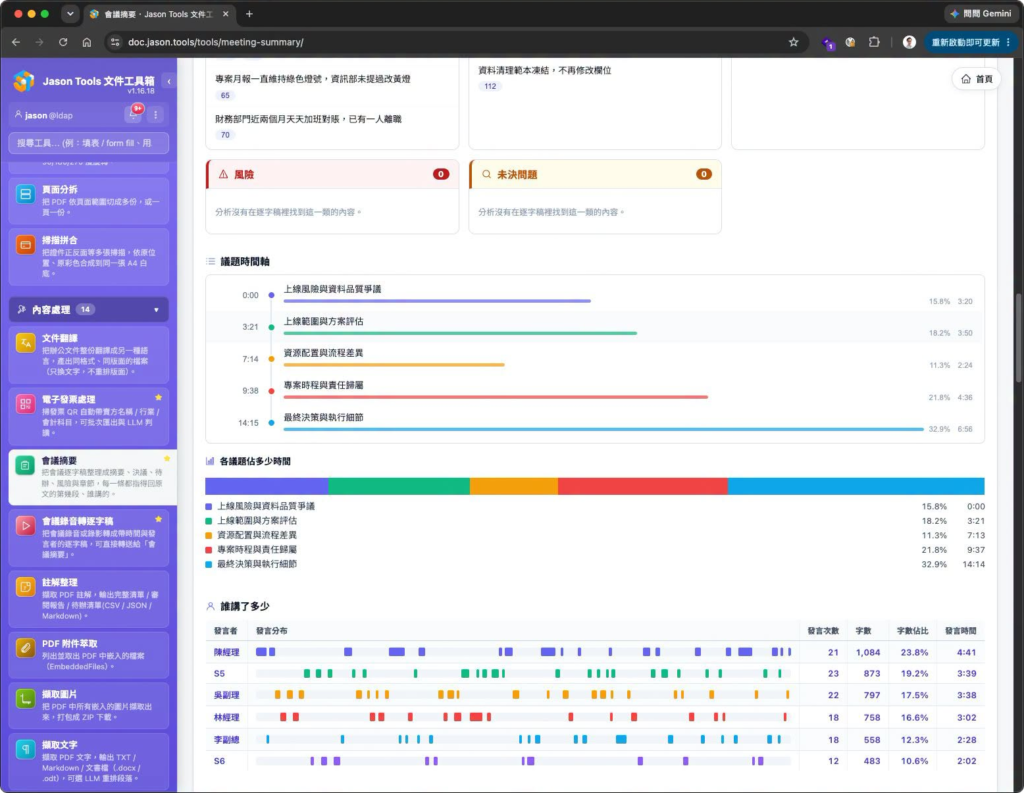
Task: Open the 電子發票處理 tool icon
Action: (25, 404)
